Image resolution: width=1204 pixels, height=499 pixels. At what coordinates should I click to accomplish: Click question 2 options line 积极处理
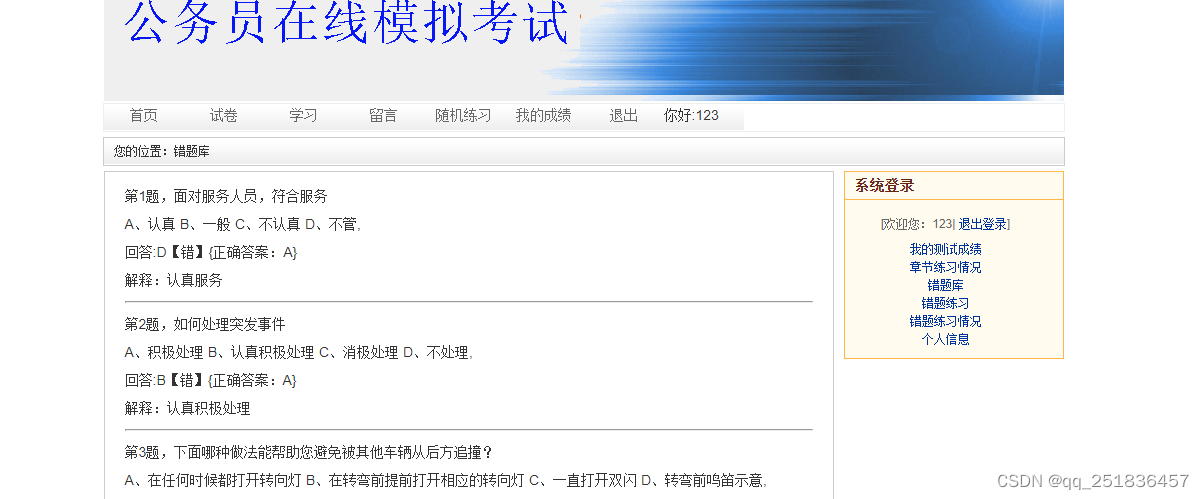coord(299,352)
